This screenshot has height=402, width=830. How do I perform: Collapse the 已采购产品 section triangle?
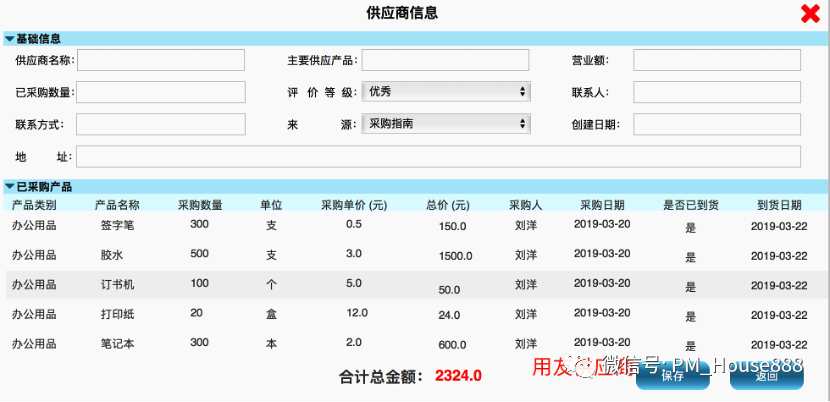click(x=10, y=187)
